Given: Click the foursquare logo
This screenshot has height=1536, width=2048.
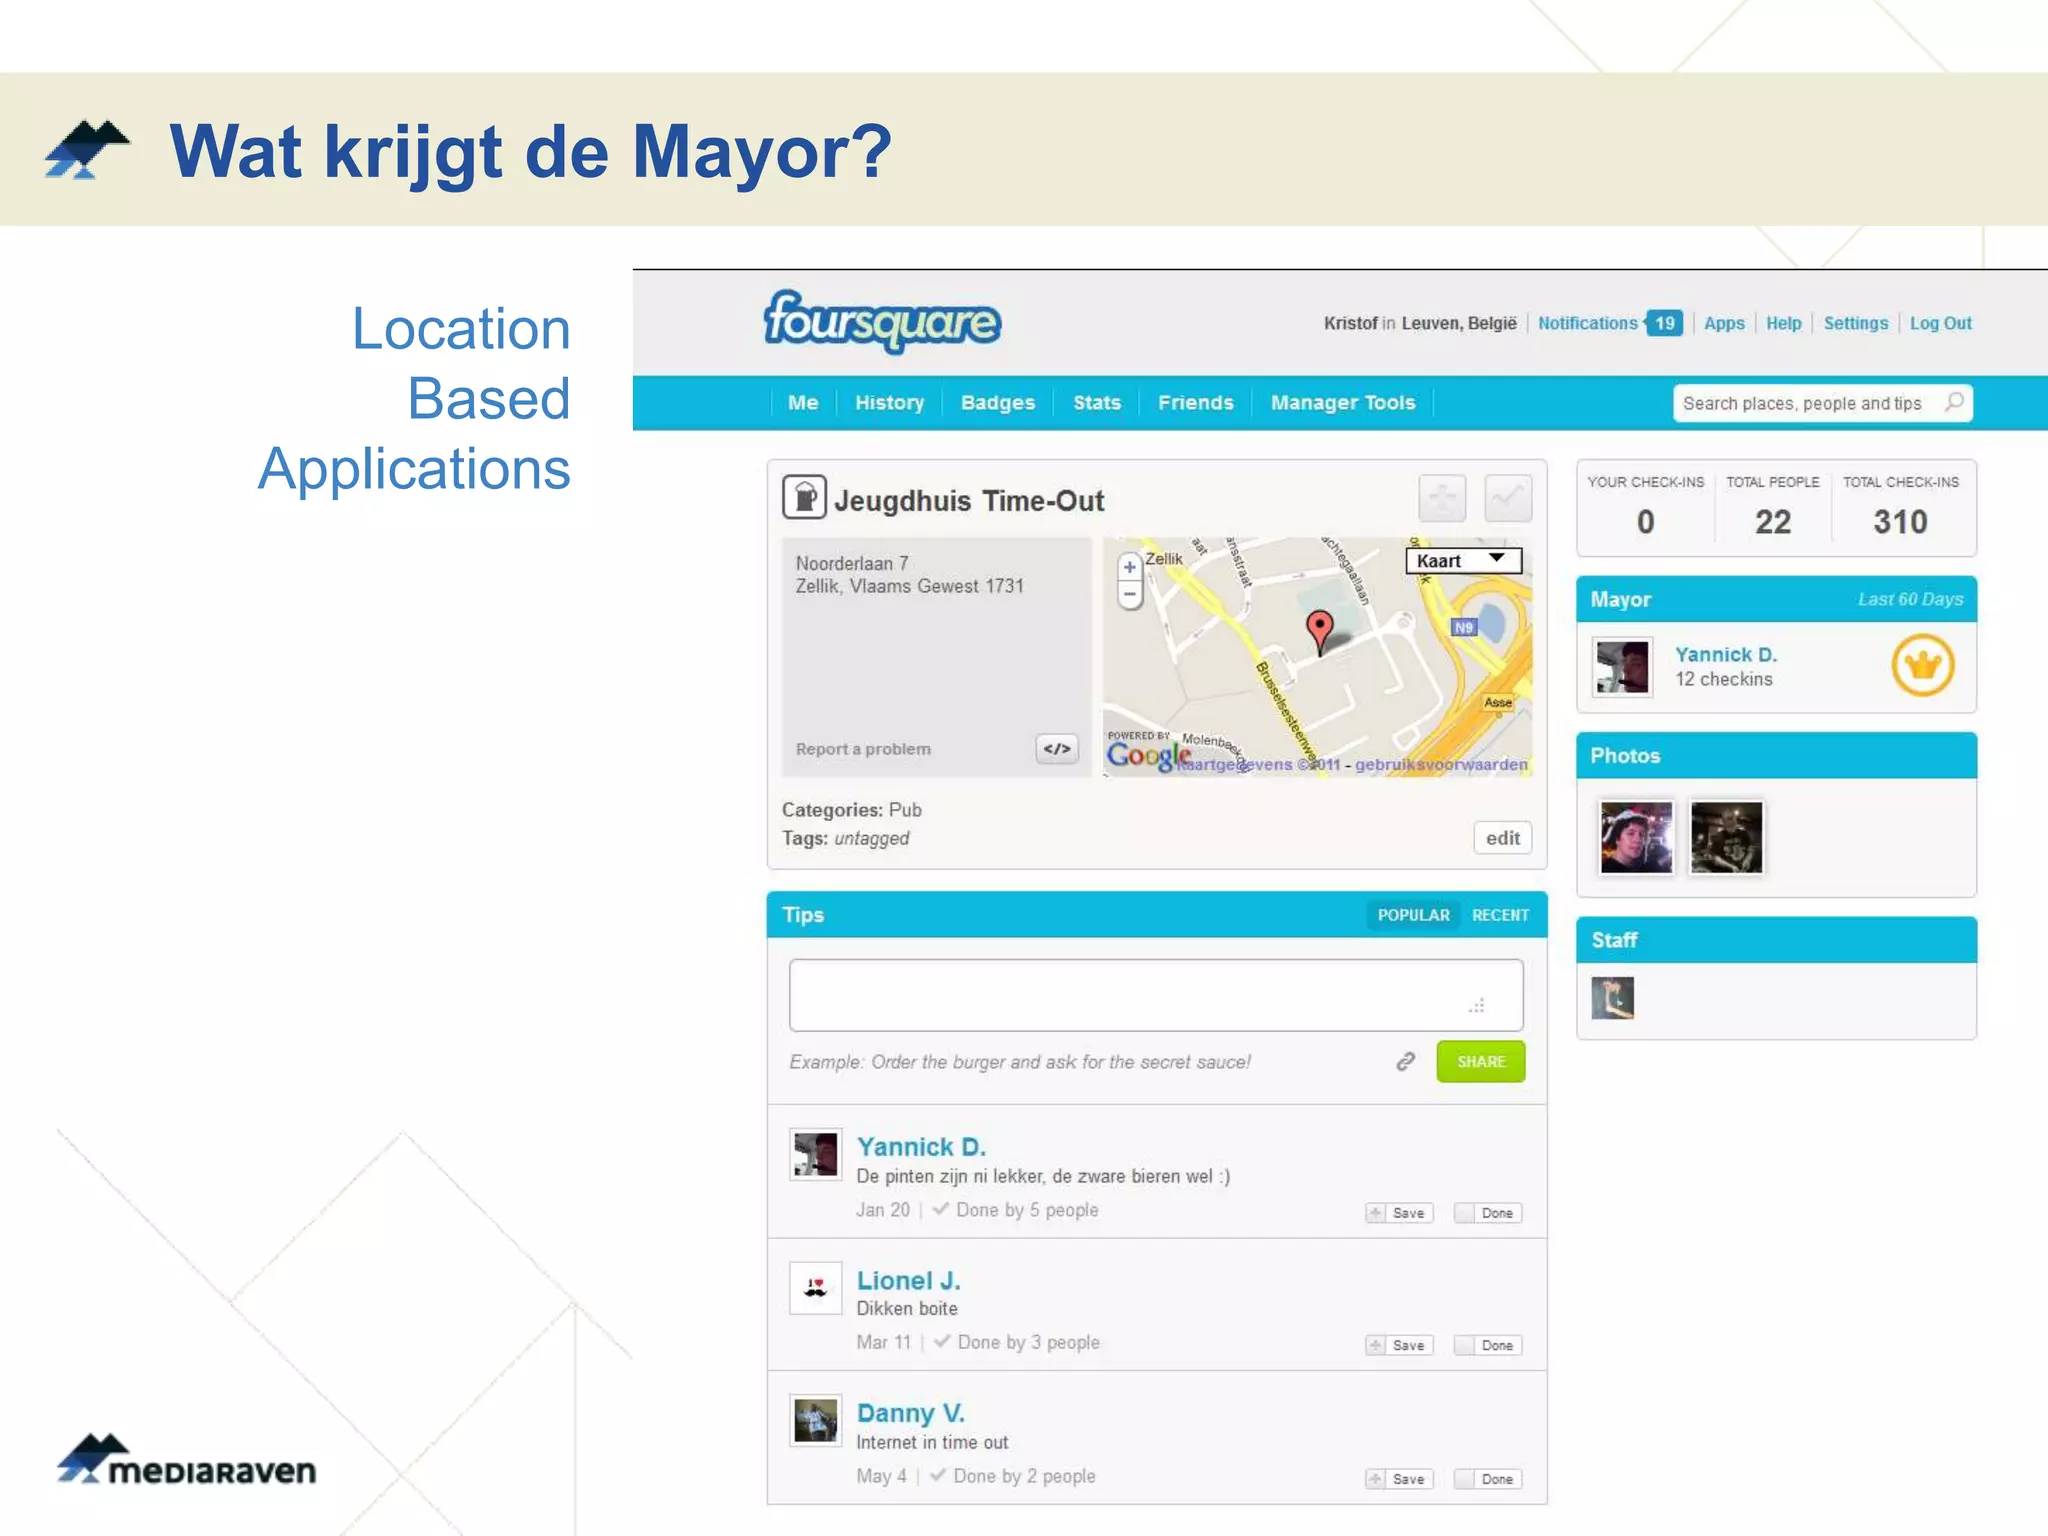Looking at the screenshot, I should tap(882, 321).
